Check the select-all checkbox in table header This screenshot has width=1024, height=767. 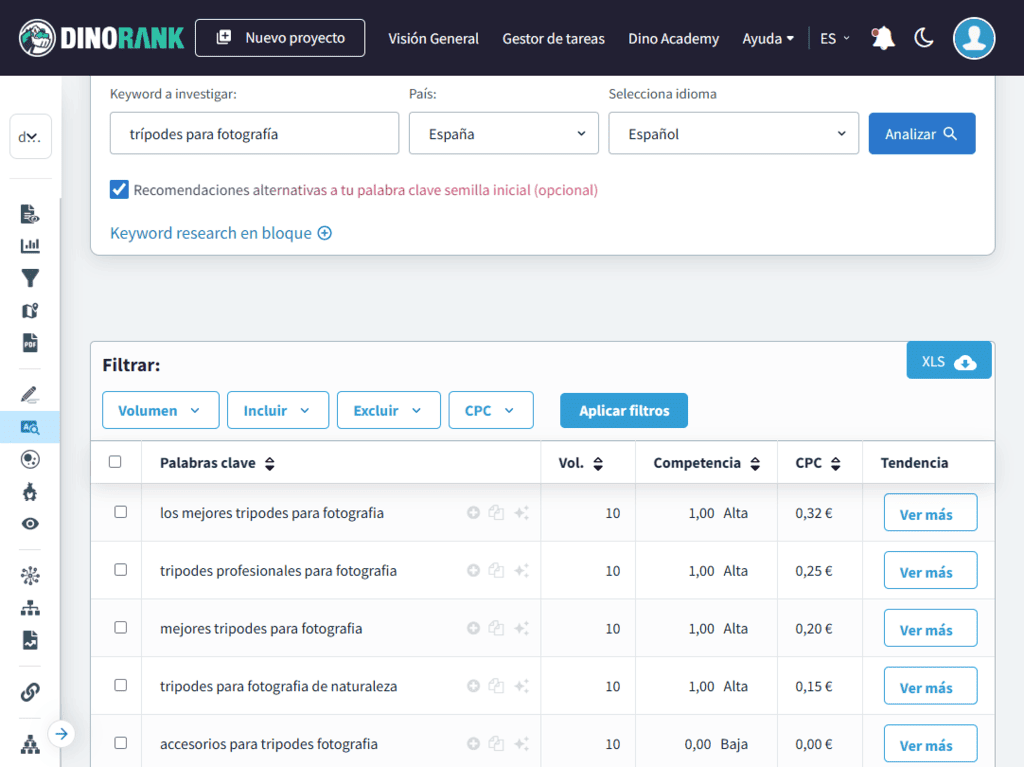(117, 462)
